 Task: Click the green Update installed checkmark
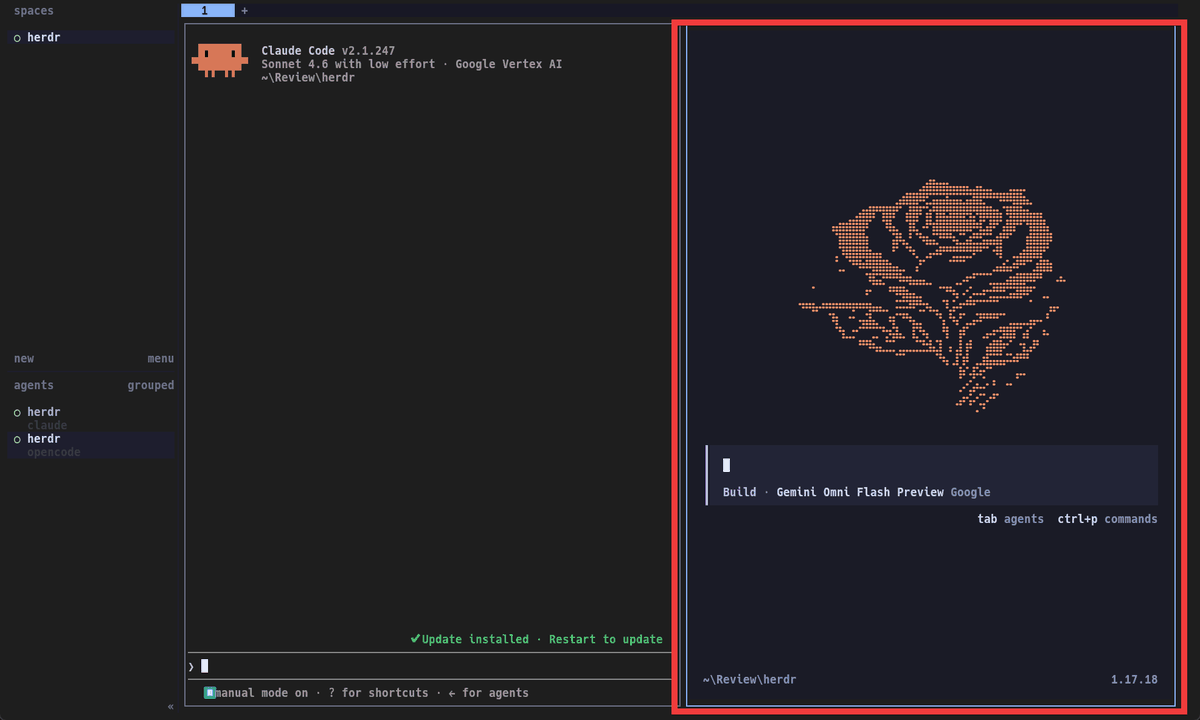pyautogui.click(x=415, y=639)
